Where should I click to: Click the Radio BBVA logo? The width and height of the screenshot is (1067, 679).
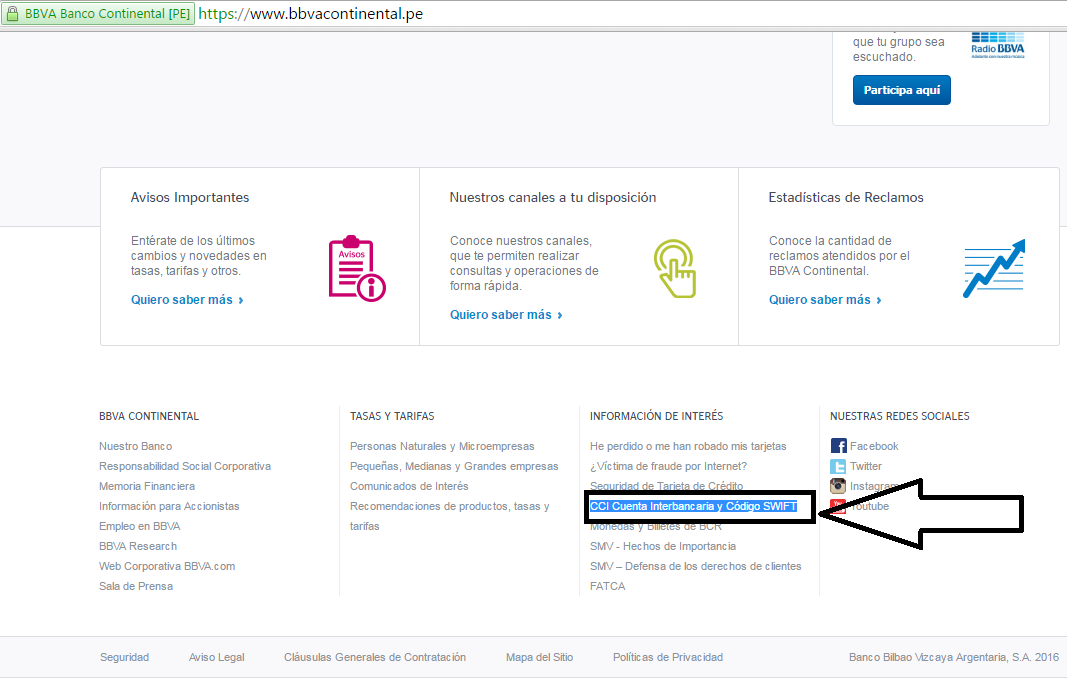point(998,45)
